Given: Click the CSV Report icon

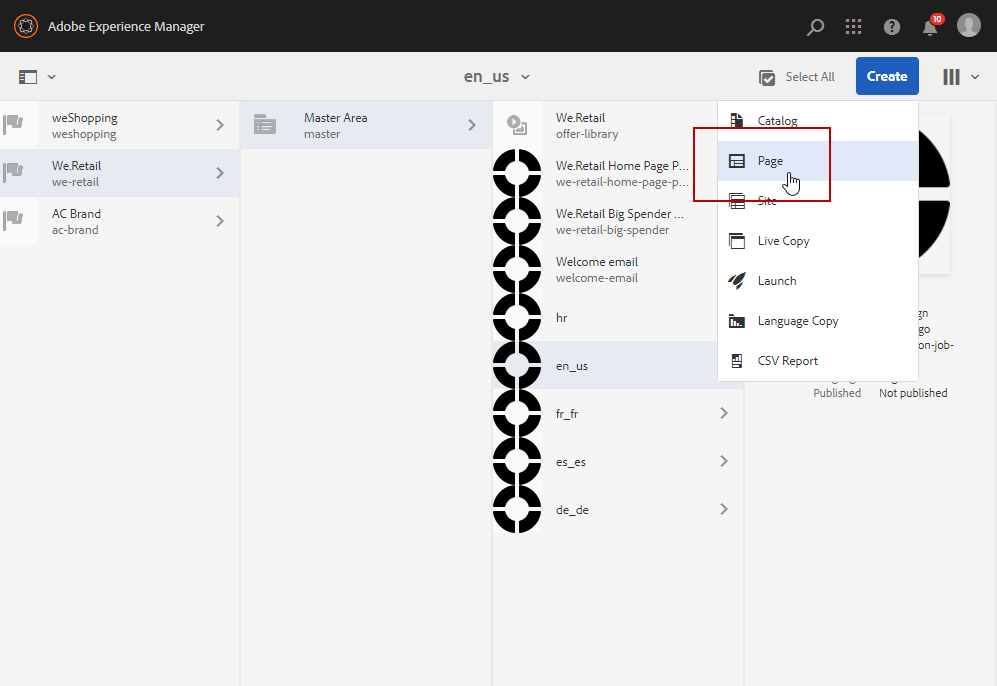Looking at the screenshot, I should [x=736, y=361].
